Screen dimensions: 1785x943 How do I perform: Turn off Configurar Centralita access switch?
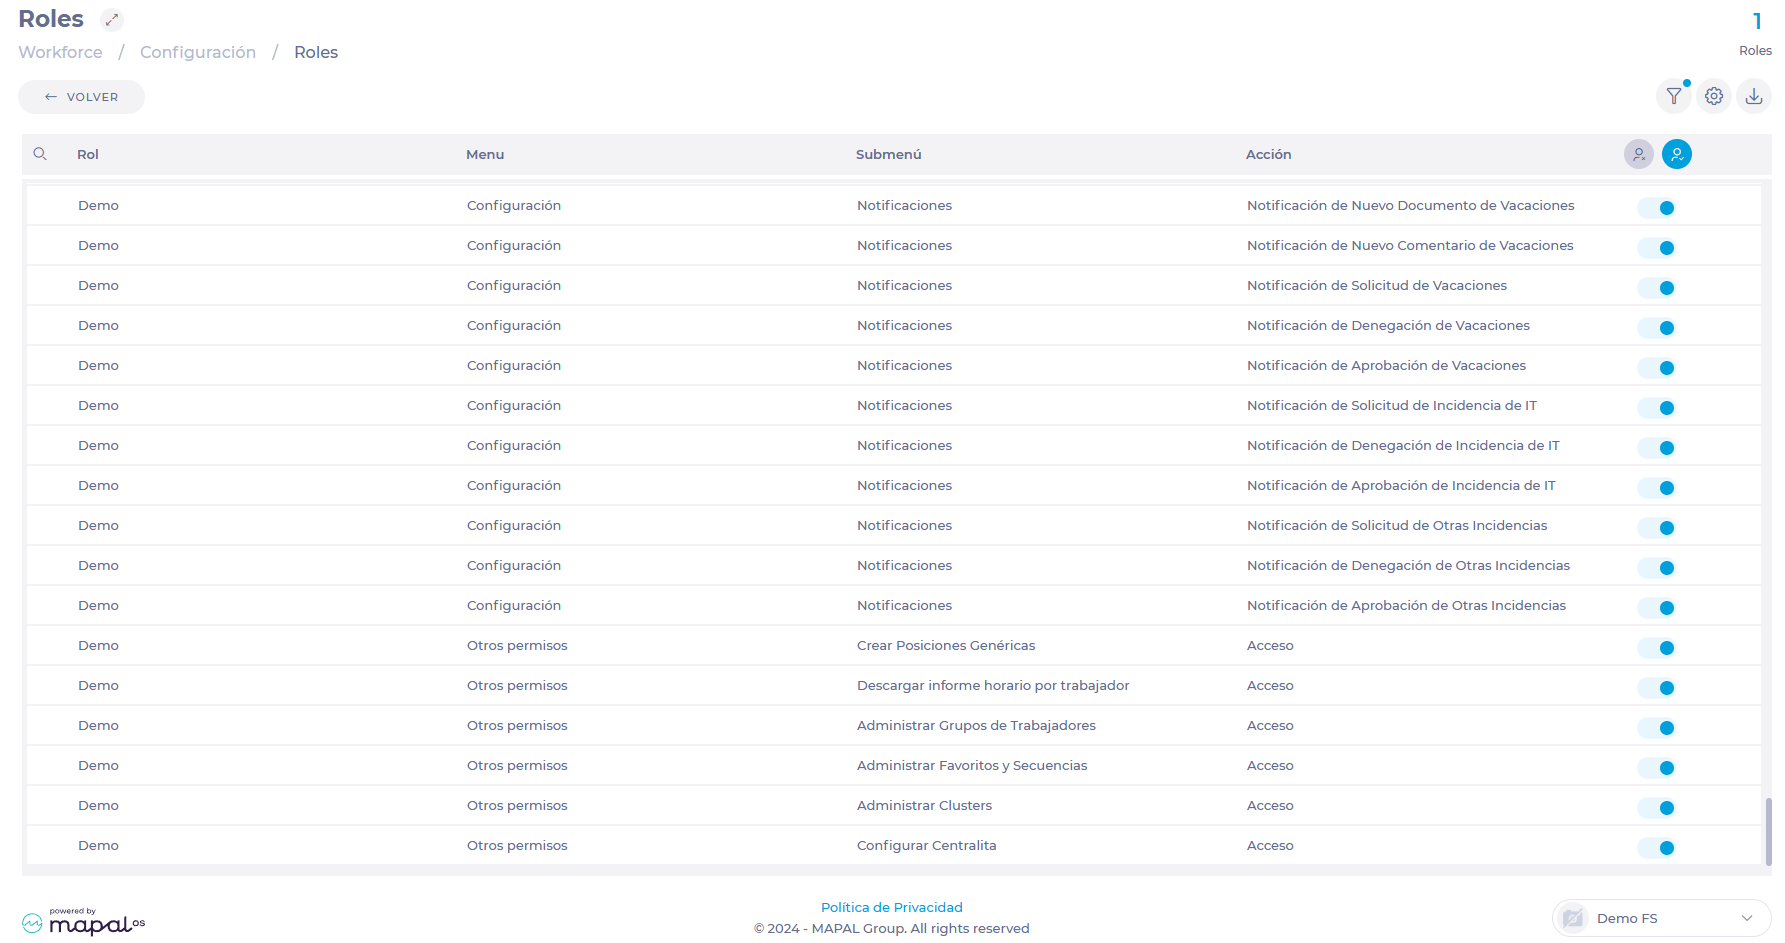1657,848
